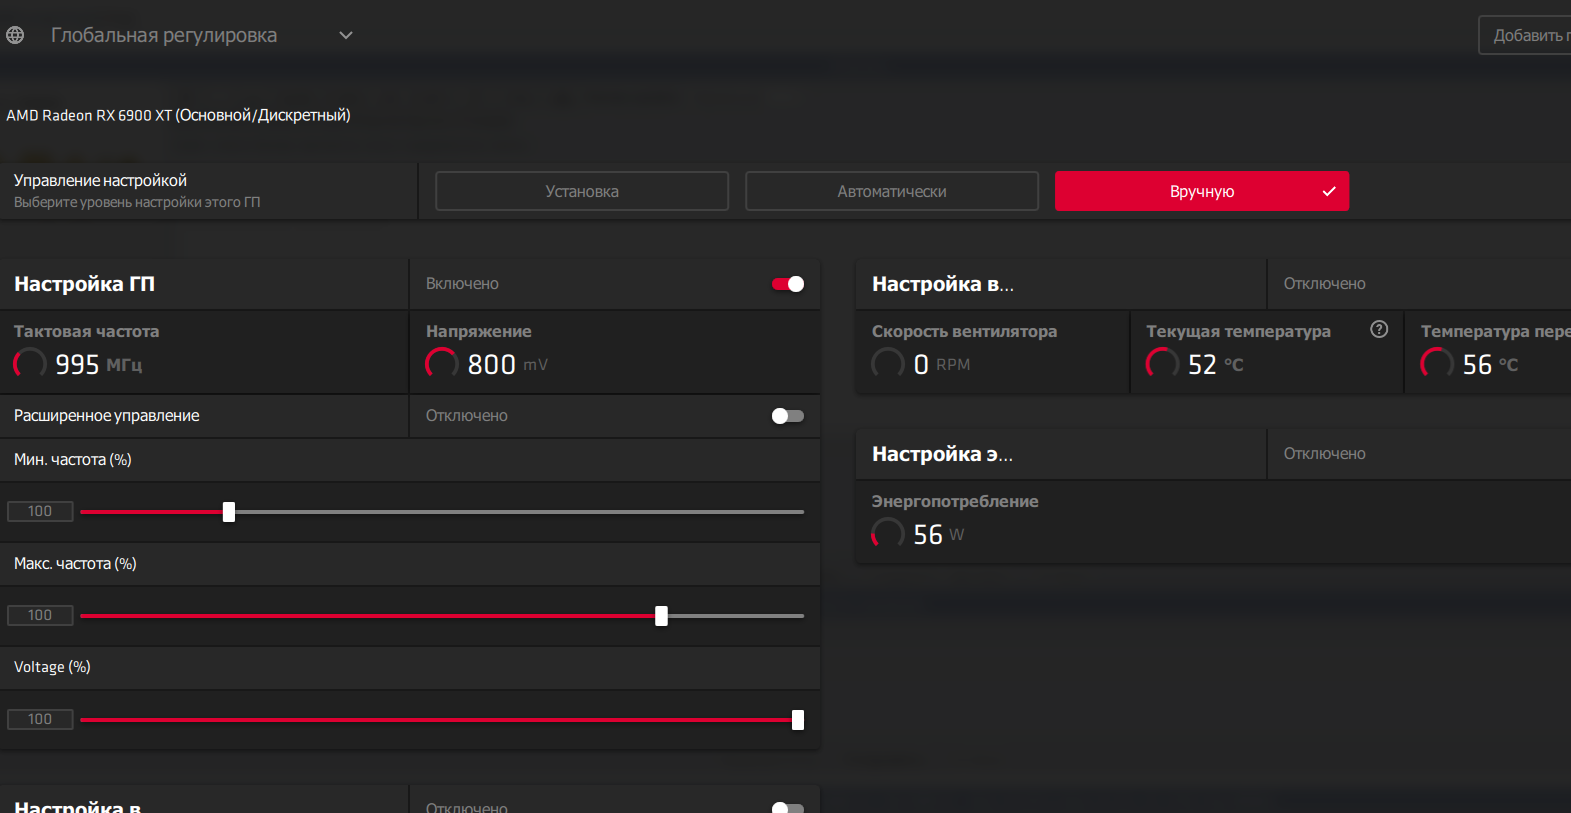Open the help icon for Текущая температура
This screenshot has height=813, width=1571.
(1379, 329)
